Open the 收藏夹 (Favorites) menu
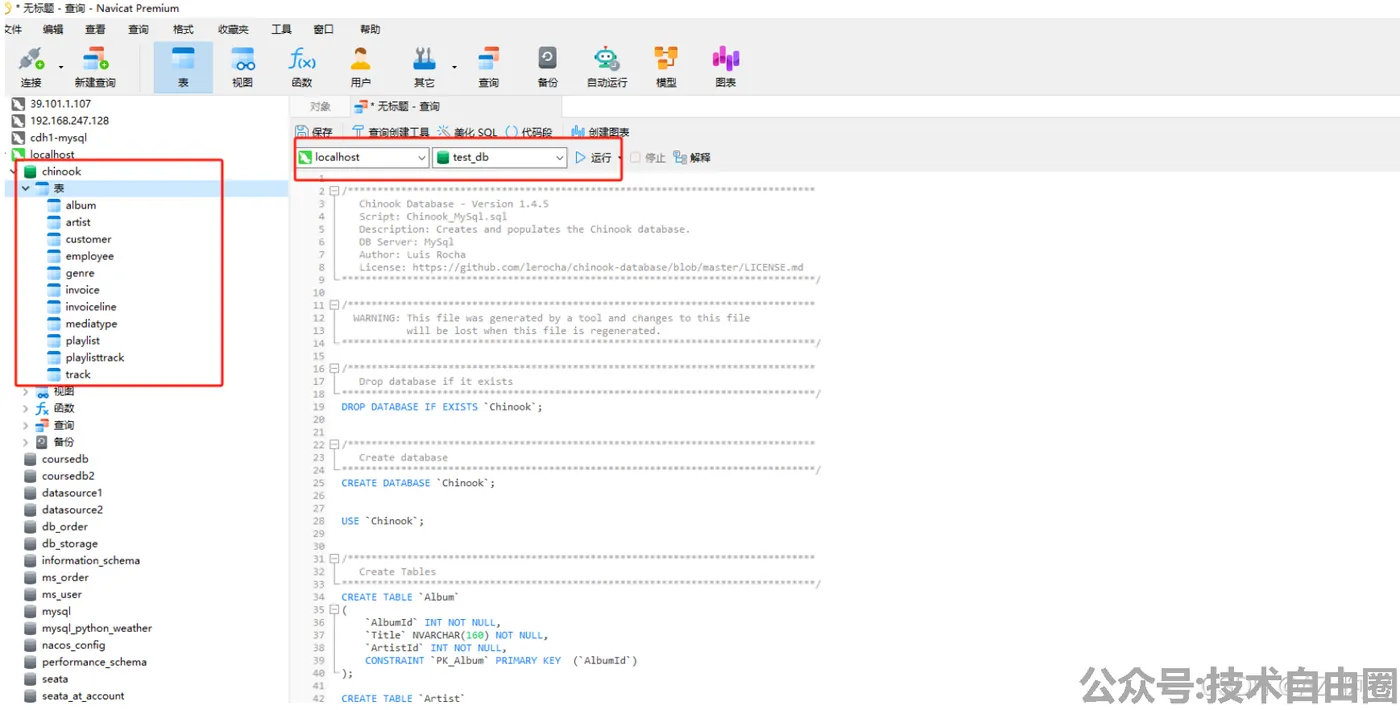This screenshot has height=710, width=1400. (233, 29)
